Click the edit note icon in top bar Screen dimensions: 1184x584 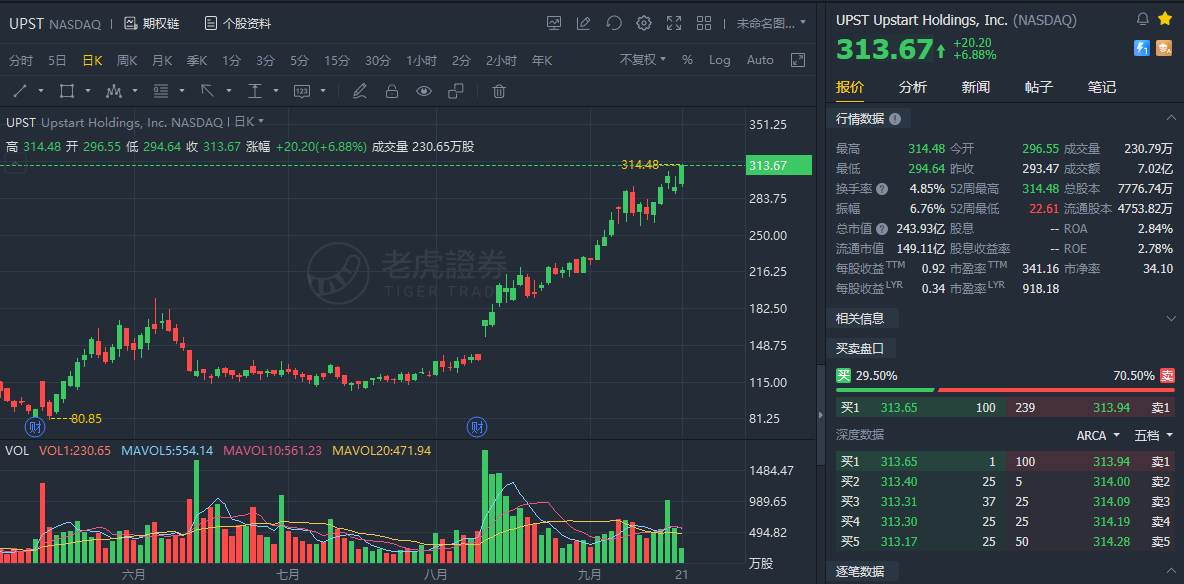coord(584,23)
